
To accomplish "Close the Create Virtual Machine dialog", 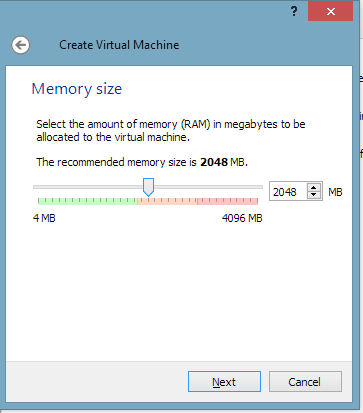I will click(x=330, y=11).
